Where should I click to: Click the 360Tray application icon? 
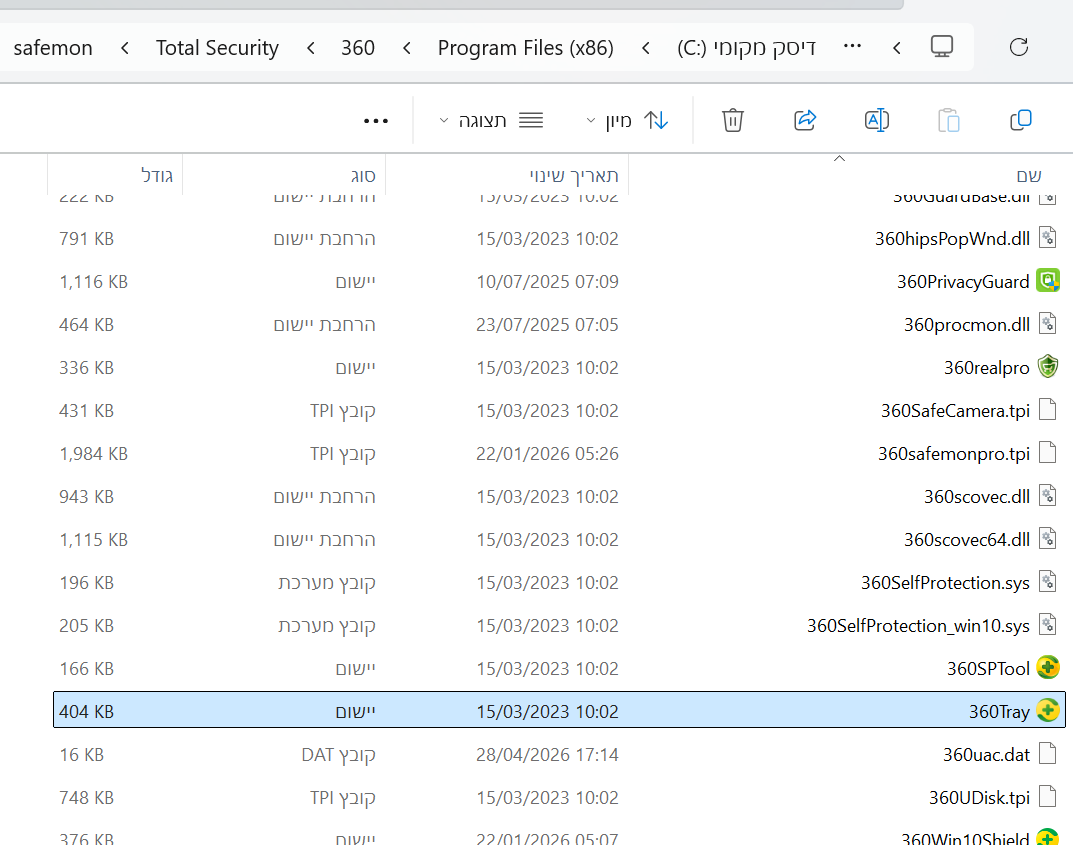tap(1047, 711)
